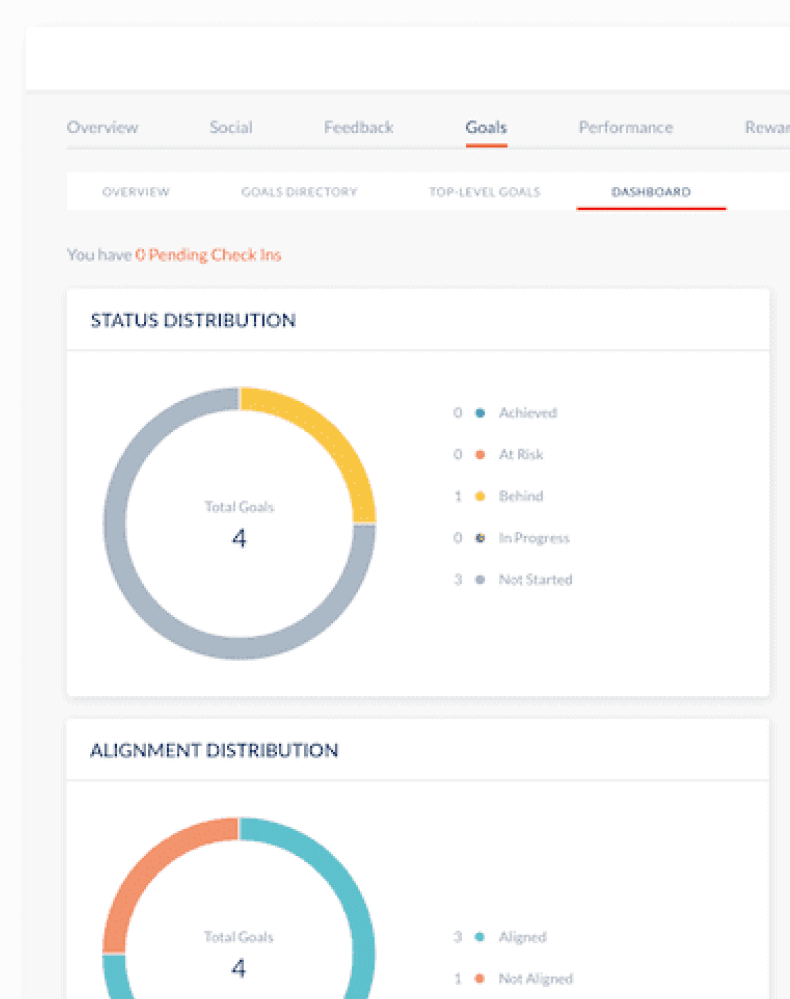Image resolution: width=790 pixels, height=999 pixels.
Task: Click the 0 Pending Check Ins link
Action: coord(208,255)
